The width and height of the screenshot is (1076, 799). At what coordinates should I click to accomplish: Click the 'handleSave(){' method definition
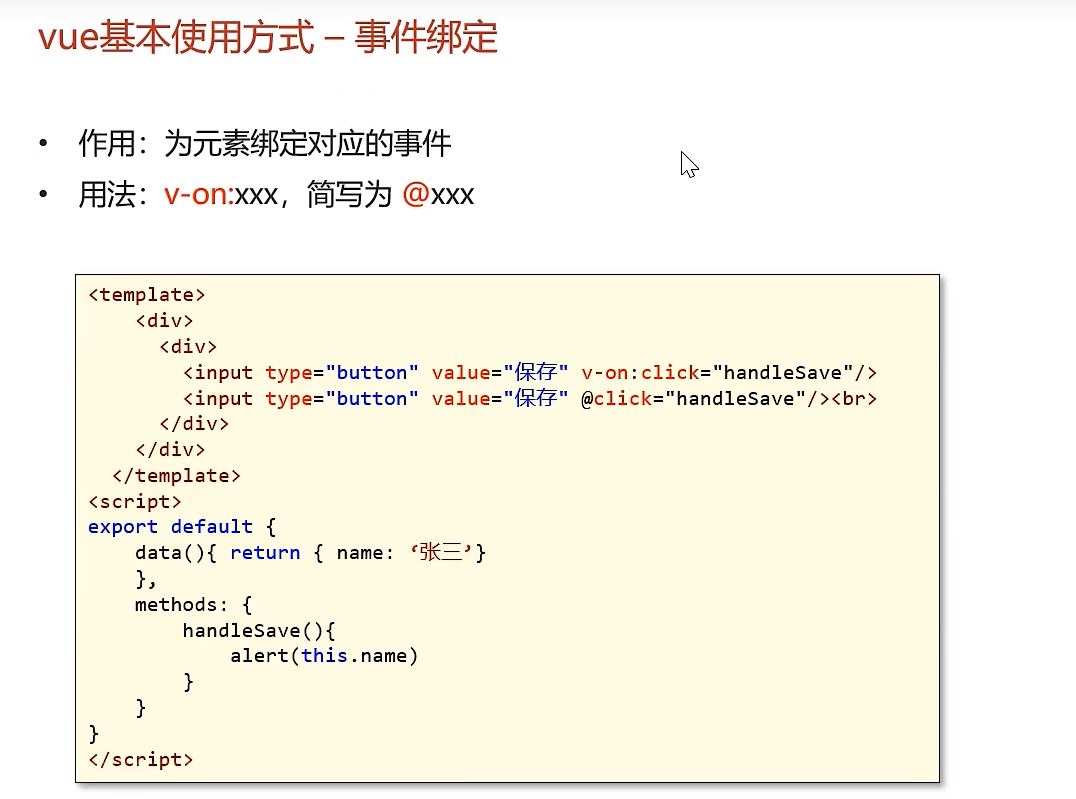point(259,631)
